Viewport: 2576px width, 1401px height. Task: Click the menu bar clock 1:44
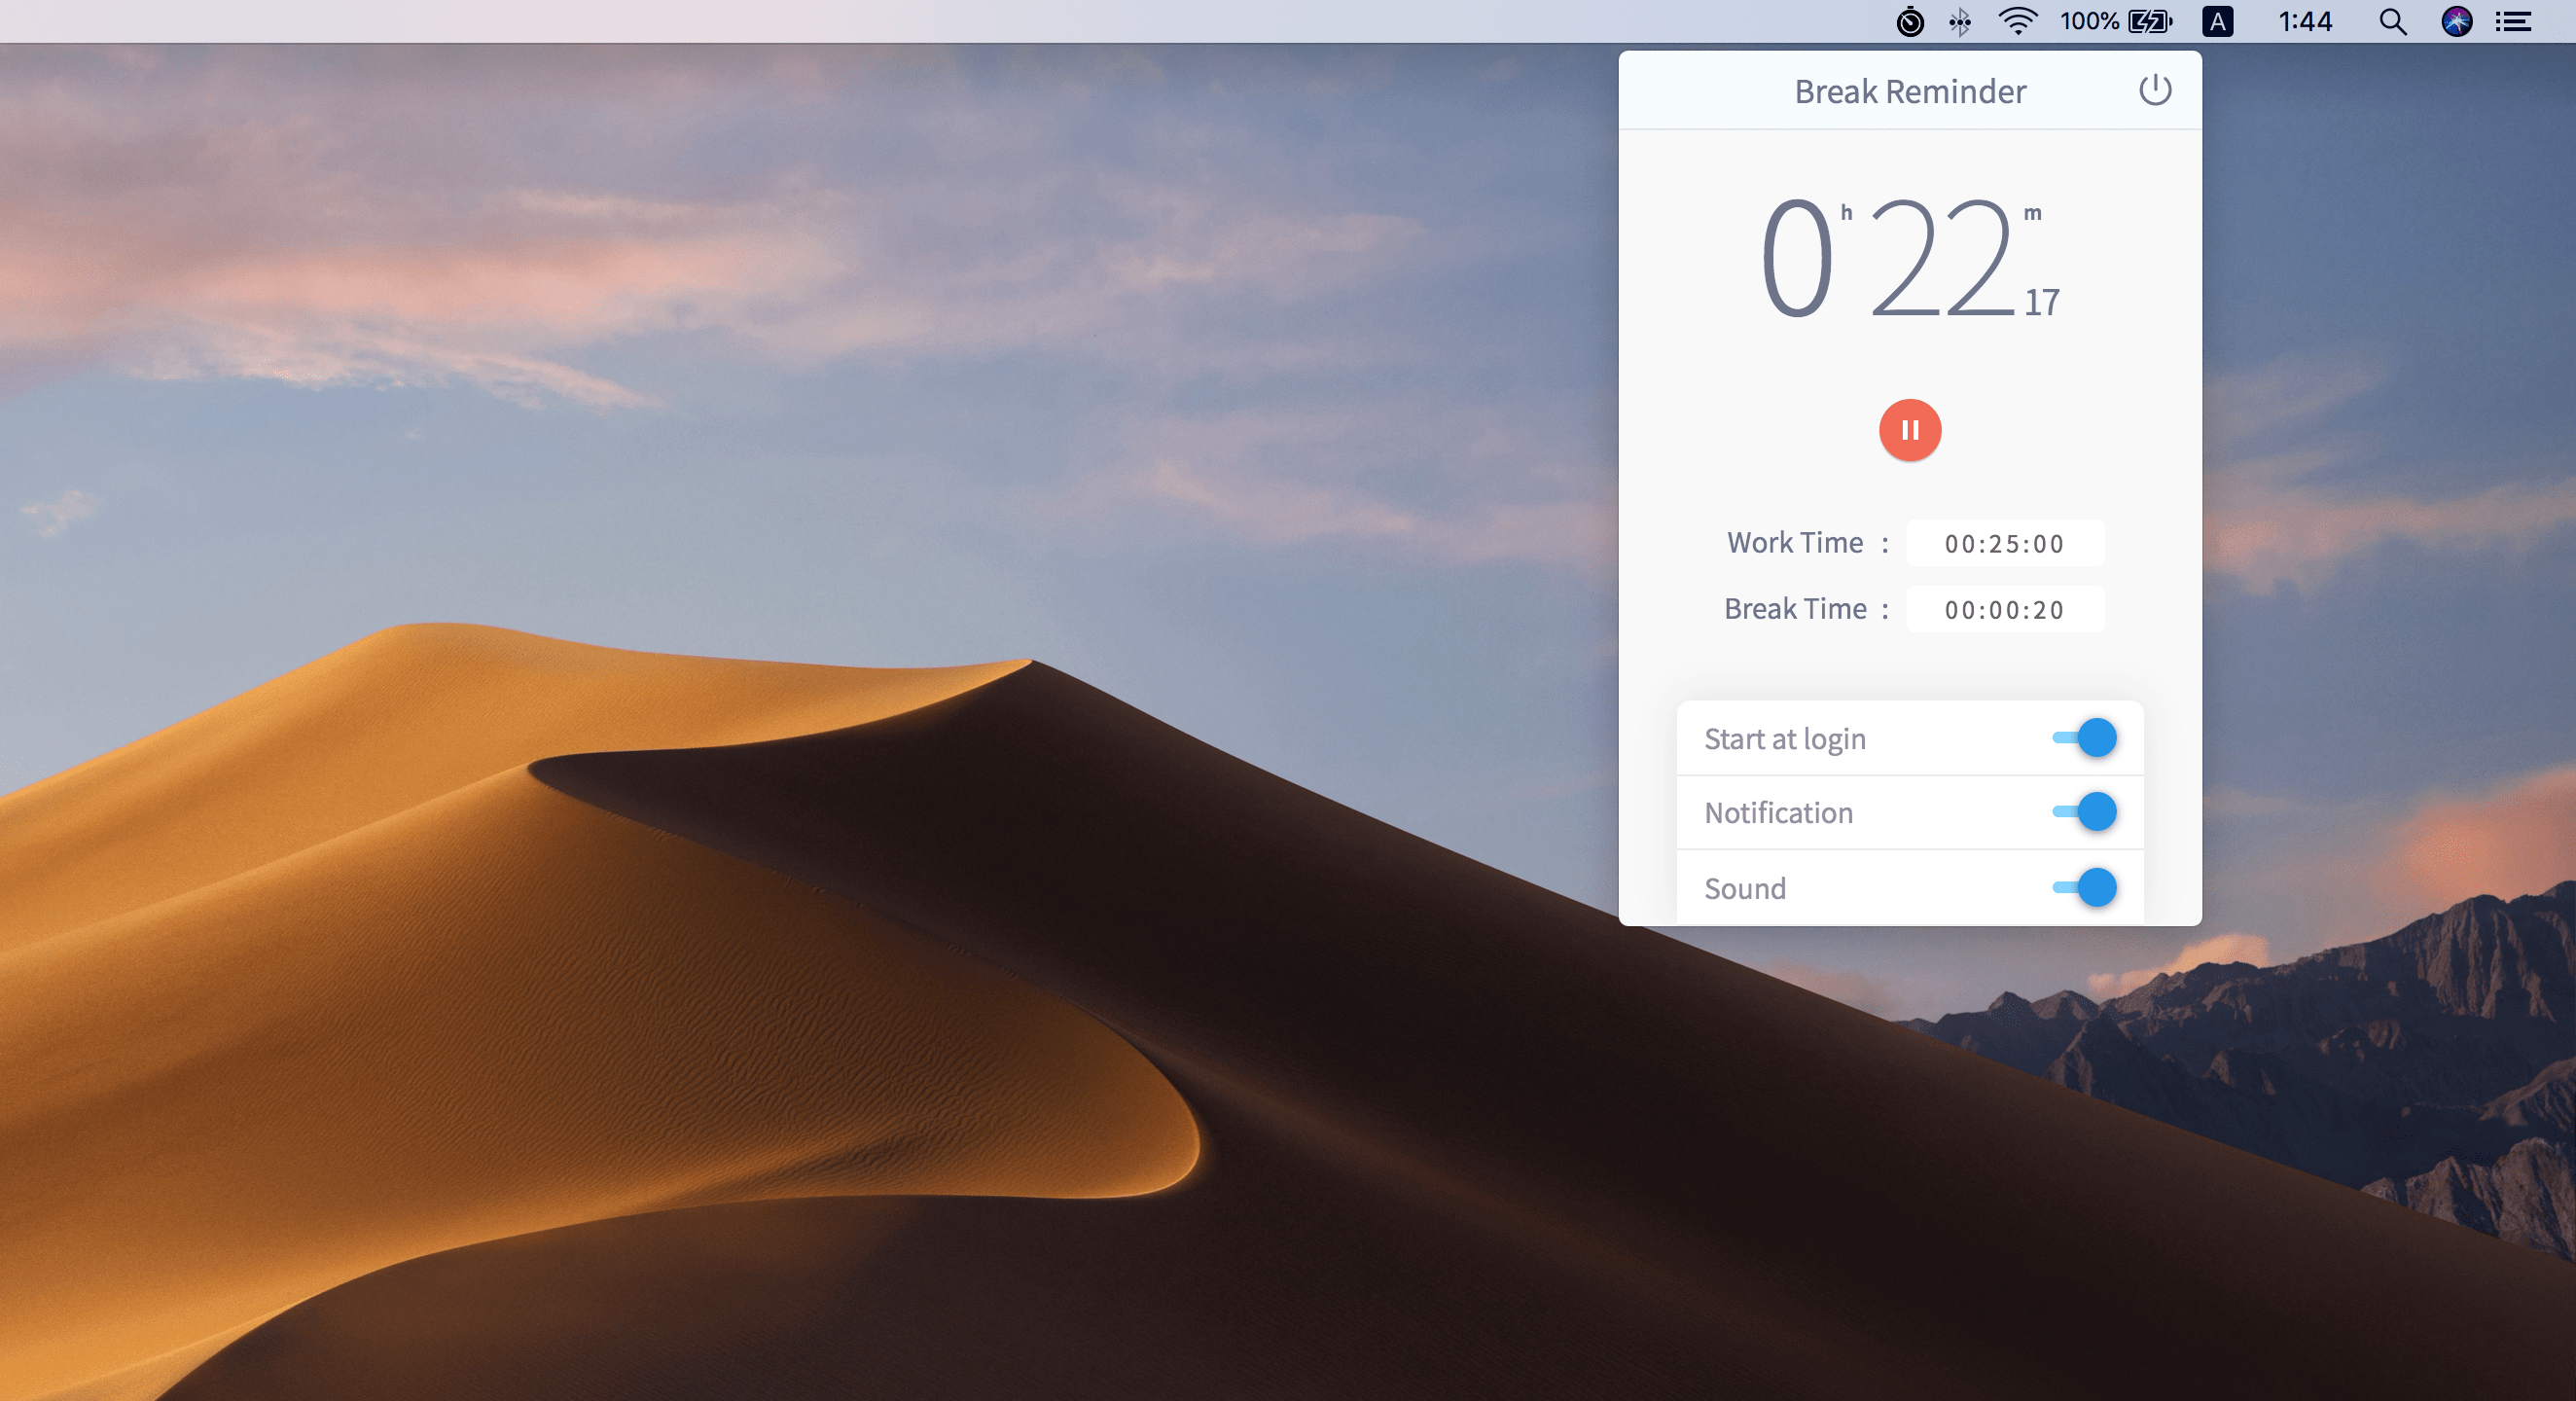2304,21
